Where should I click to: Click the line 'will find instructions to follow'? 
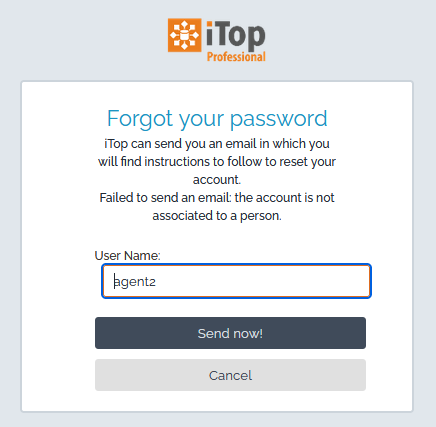coord(217,162)
